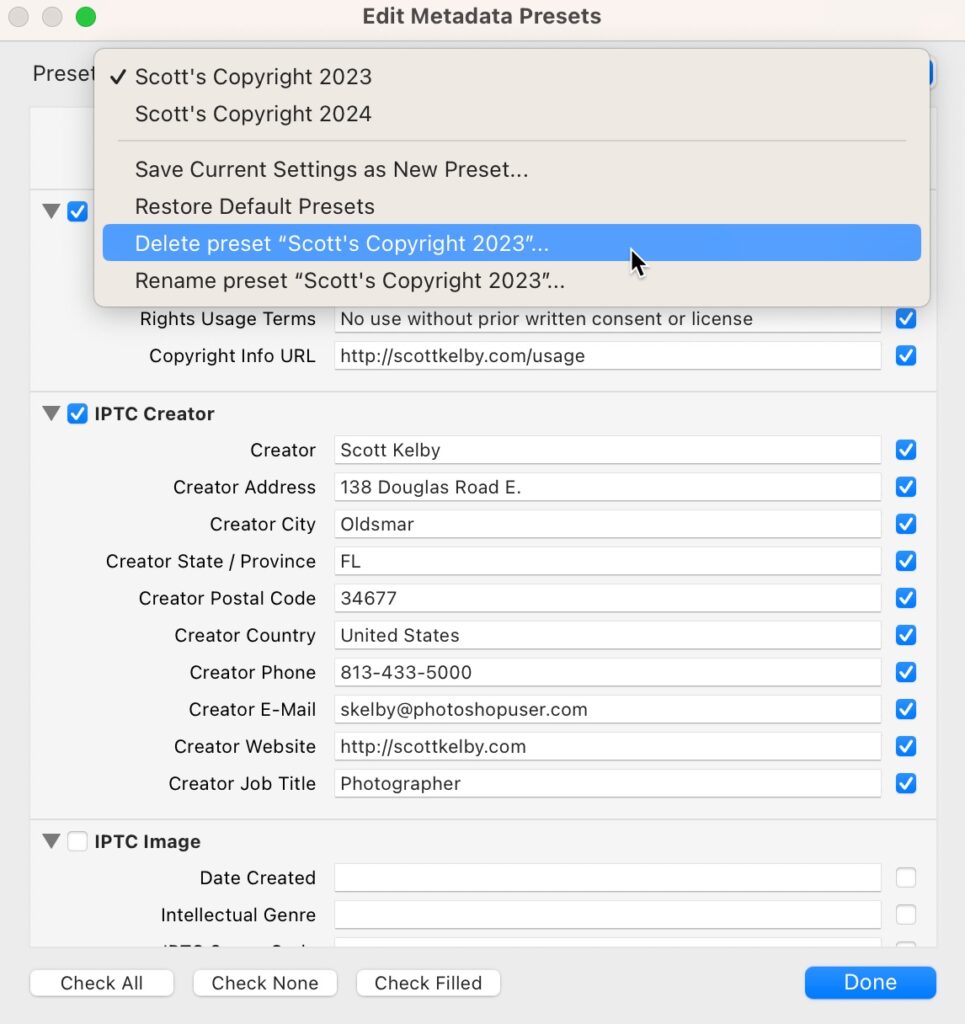The width and height of the screenshot is (965, 1024).
Task: Click the Check Filled button
Action: pos(428,983)
